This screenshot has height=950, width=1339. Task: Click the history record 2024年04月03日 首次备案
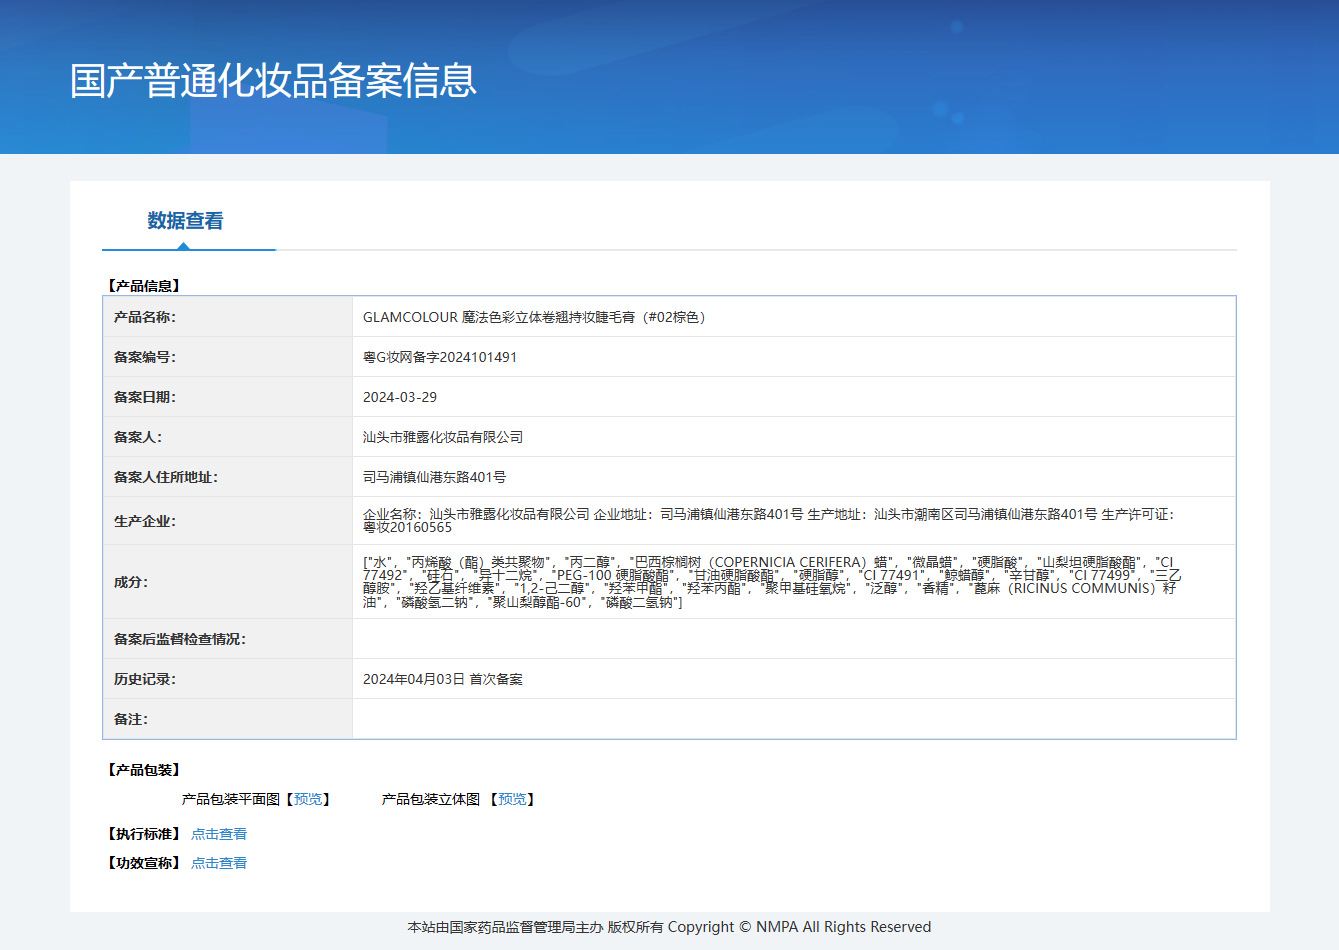point(443,679)
